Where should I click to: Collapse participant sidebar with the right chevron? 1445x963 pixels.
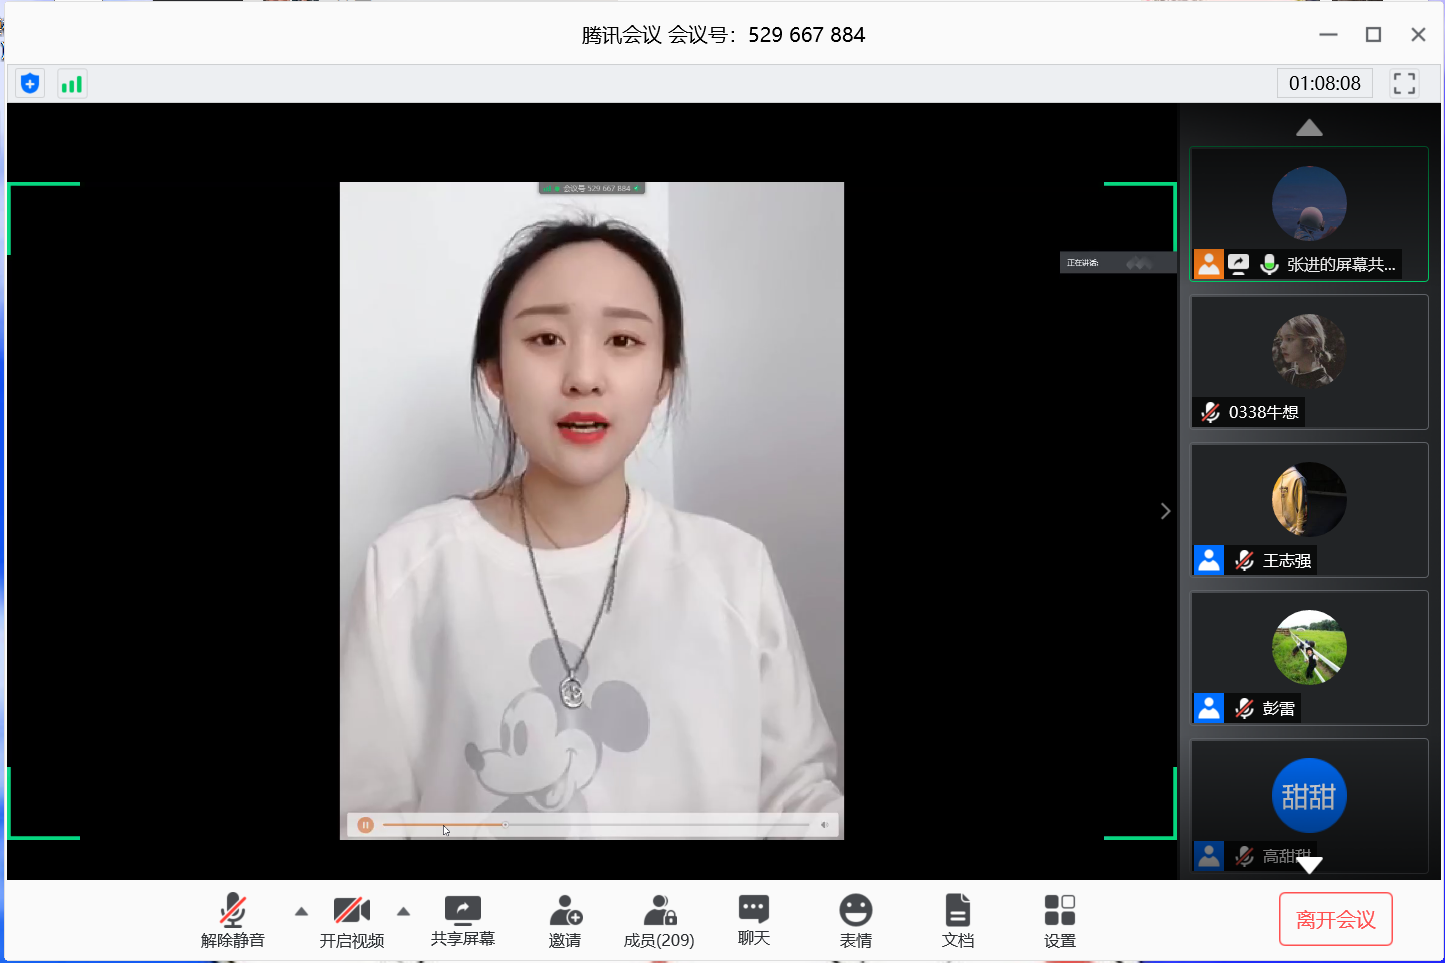coord(1165,511)
